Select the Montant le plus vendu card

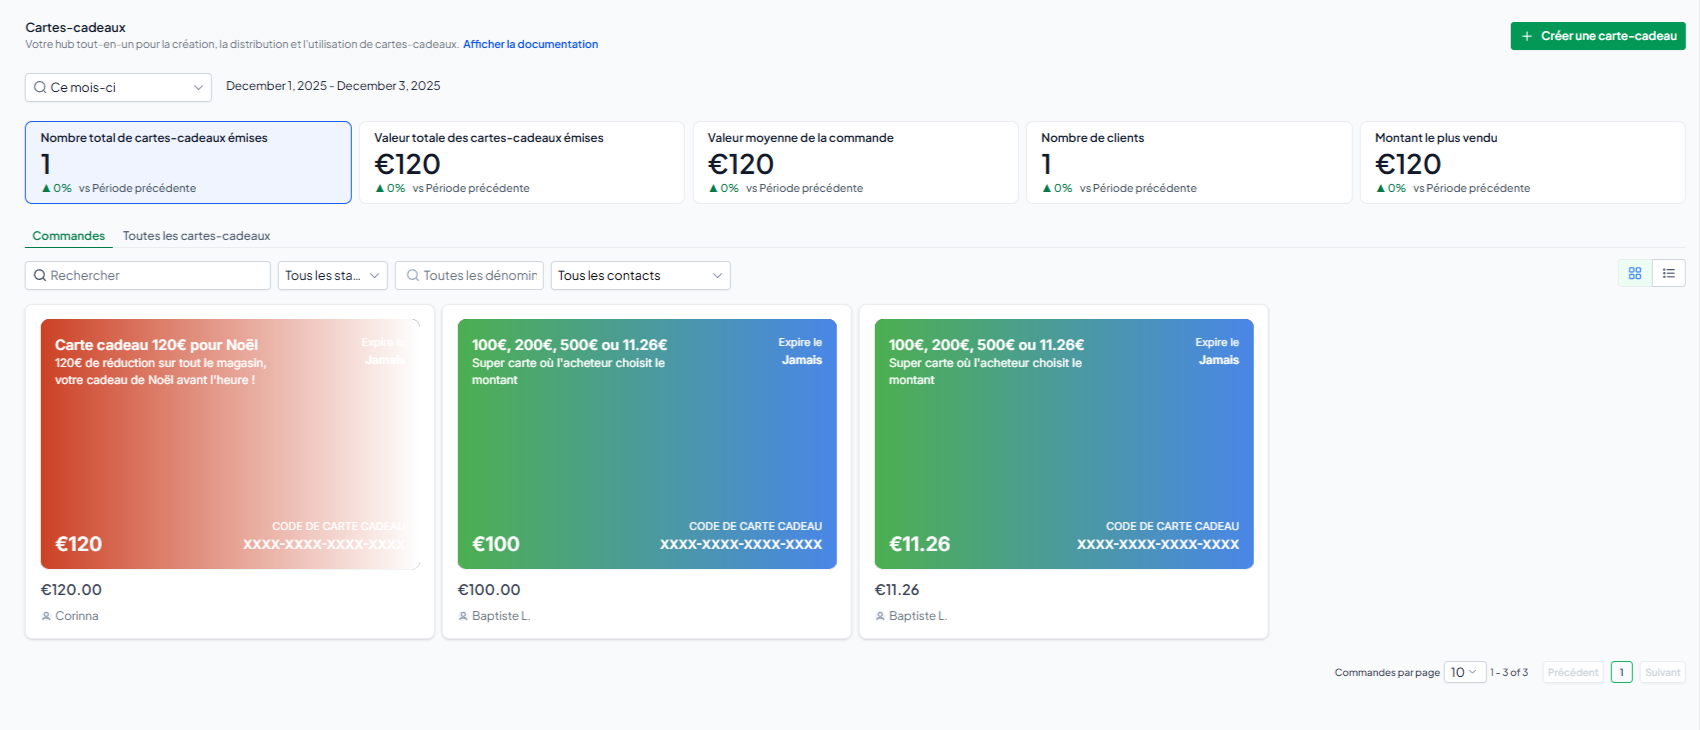[1522, 162]
